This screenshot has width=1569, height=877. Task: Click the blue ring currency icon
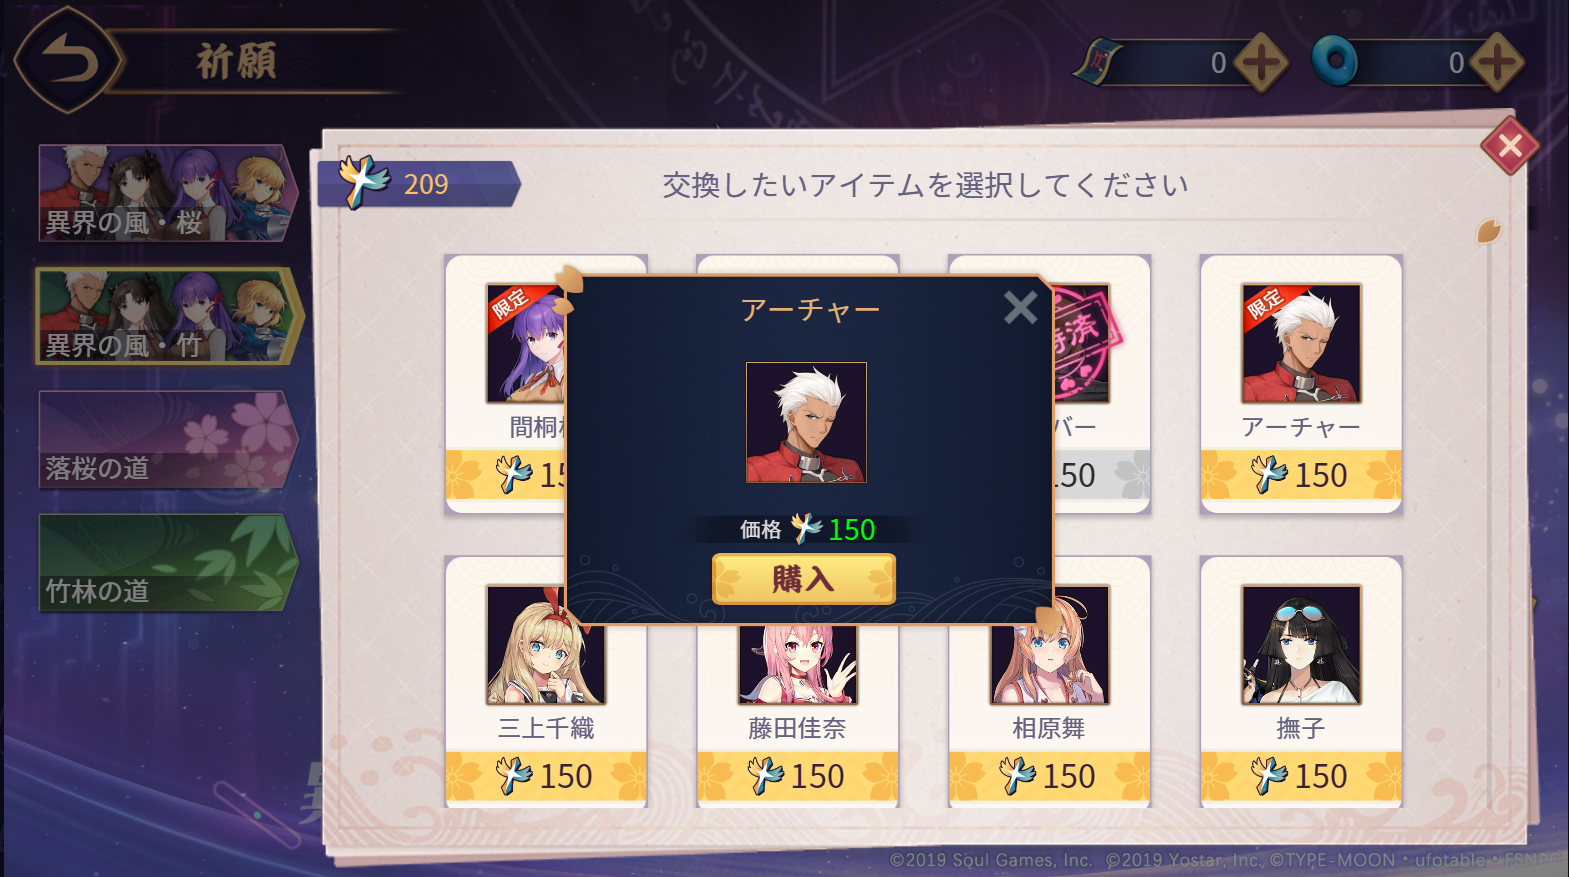tap(1335, 62)
